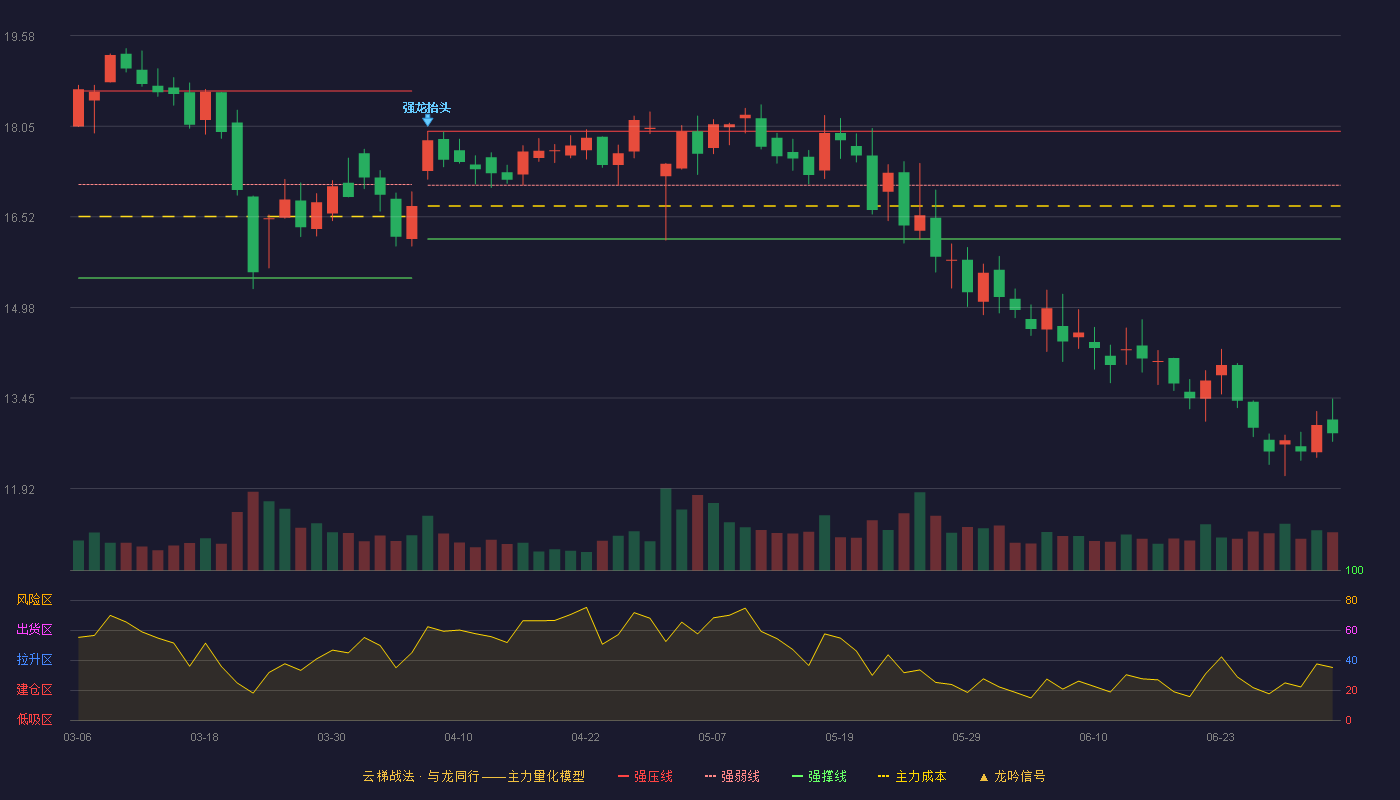Image resolution: width=1400 pixels, height=800 pixels.
Task: Select the 拉升区 zone label
Action: tap(34, 660)
